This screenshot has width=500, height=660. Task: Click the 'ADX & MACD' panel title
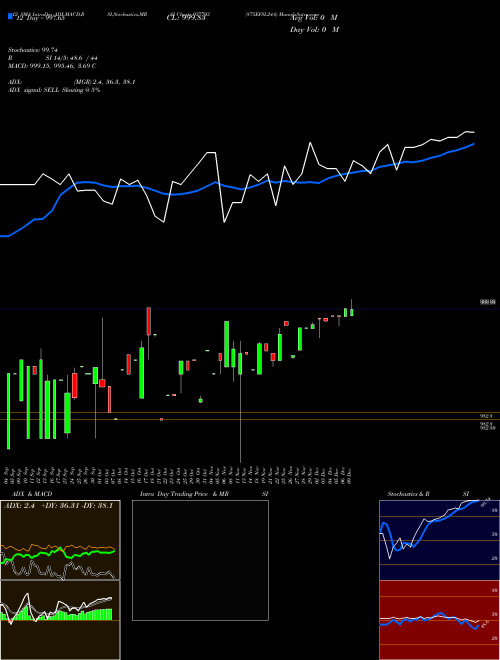point(32,494)
